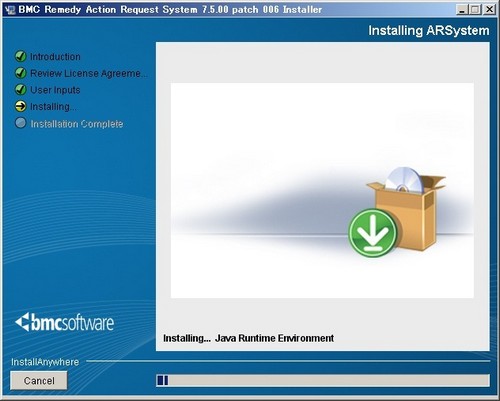Image resolution: width=500 pixels, height=401 pixels.
Task: Click the checkmark beside Review License Agreement
Action: [21, 73]
